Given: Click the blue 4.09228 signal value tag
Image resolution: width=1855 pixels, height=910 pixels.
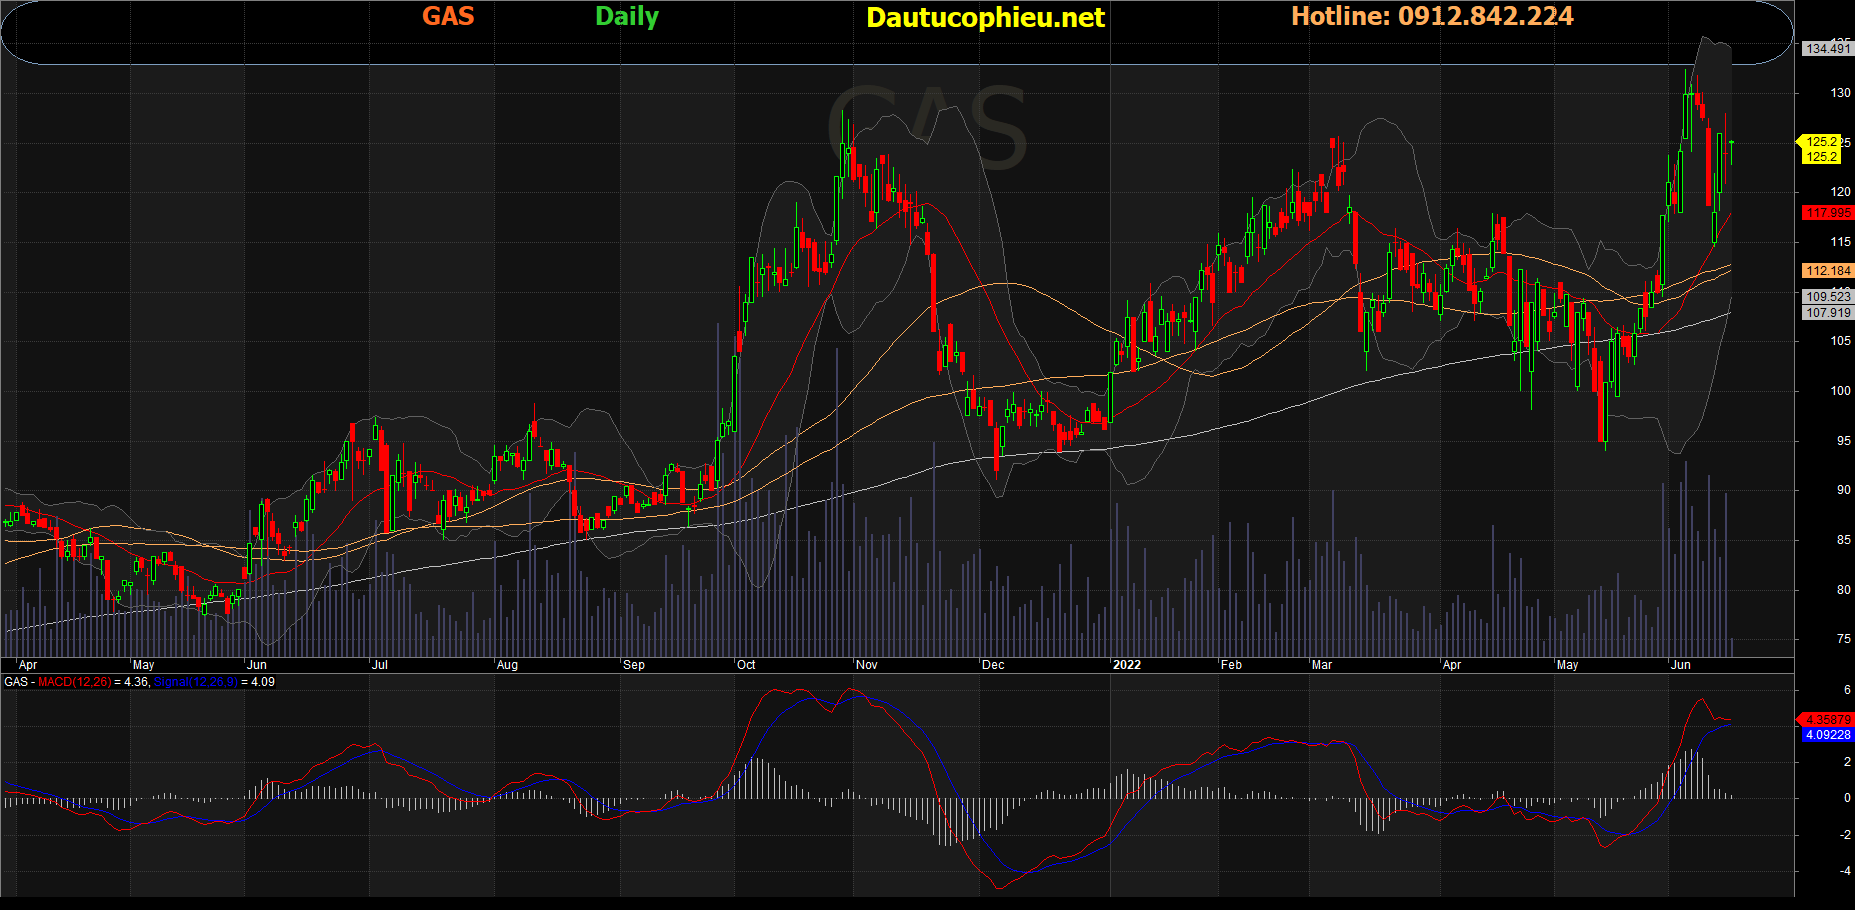Looking at the screenshot, I should [x=1828, y=735].
